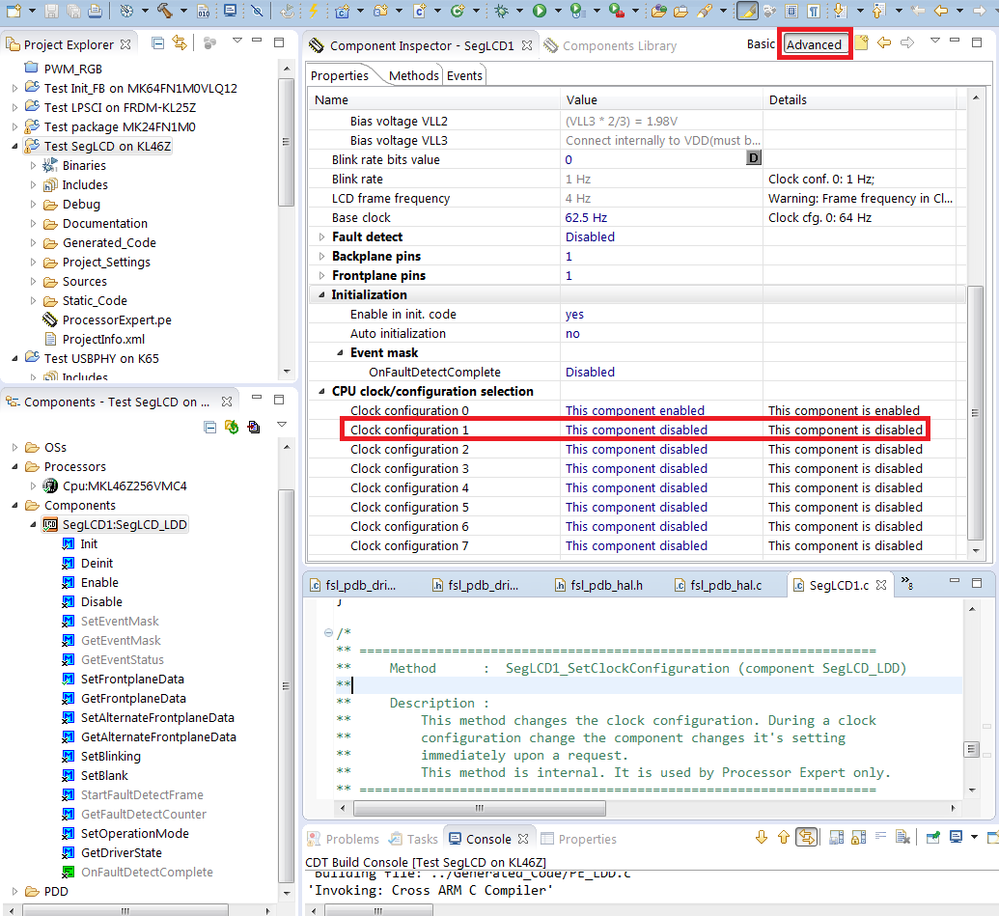Toggle console Wrap/Switch arrows button

[806, 837]
